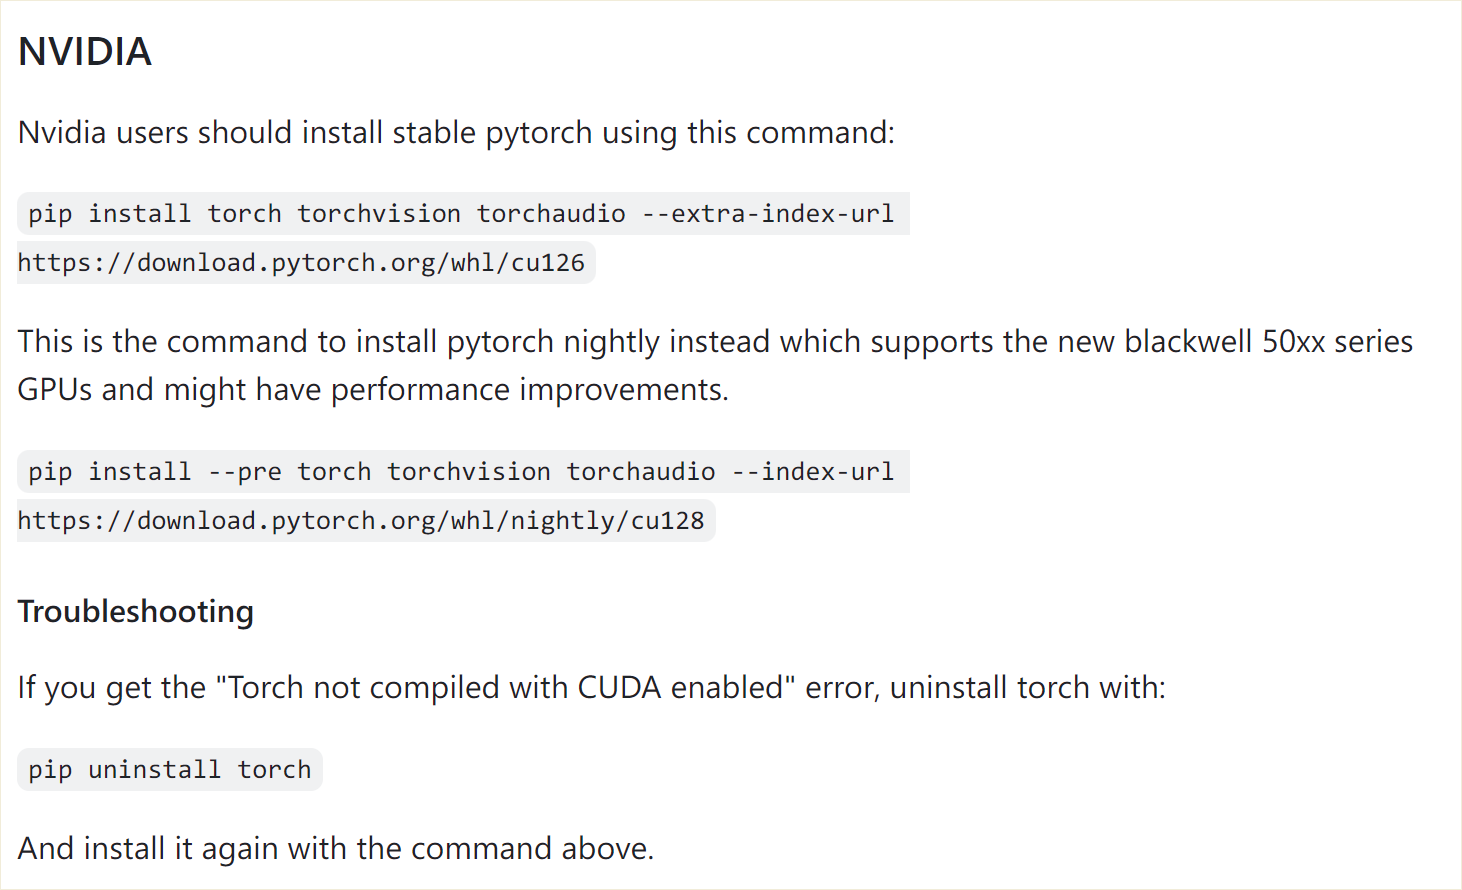Click 'torchvision' in the stable install command

click(x=379, y=214)
